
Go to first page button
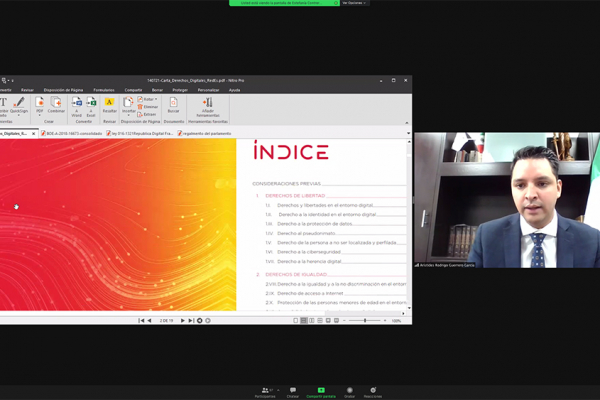[x=141, y=320]
